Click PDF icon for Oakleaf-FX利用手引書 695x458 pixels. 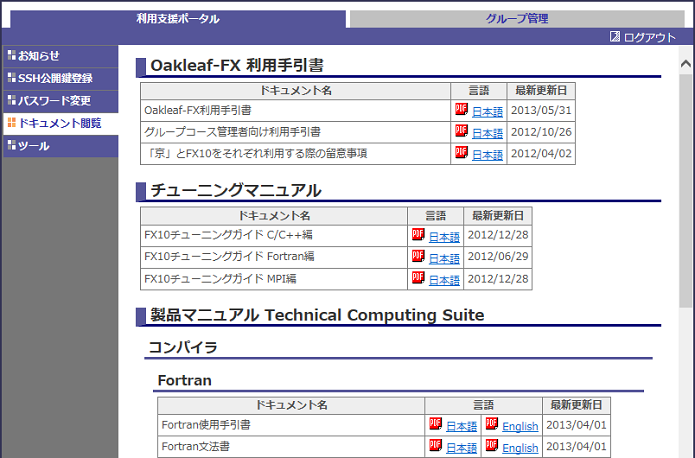[461, 109]
